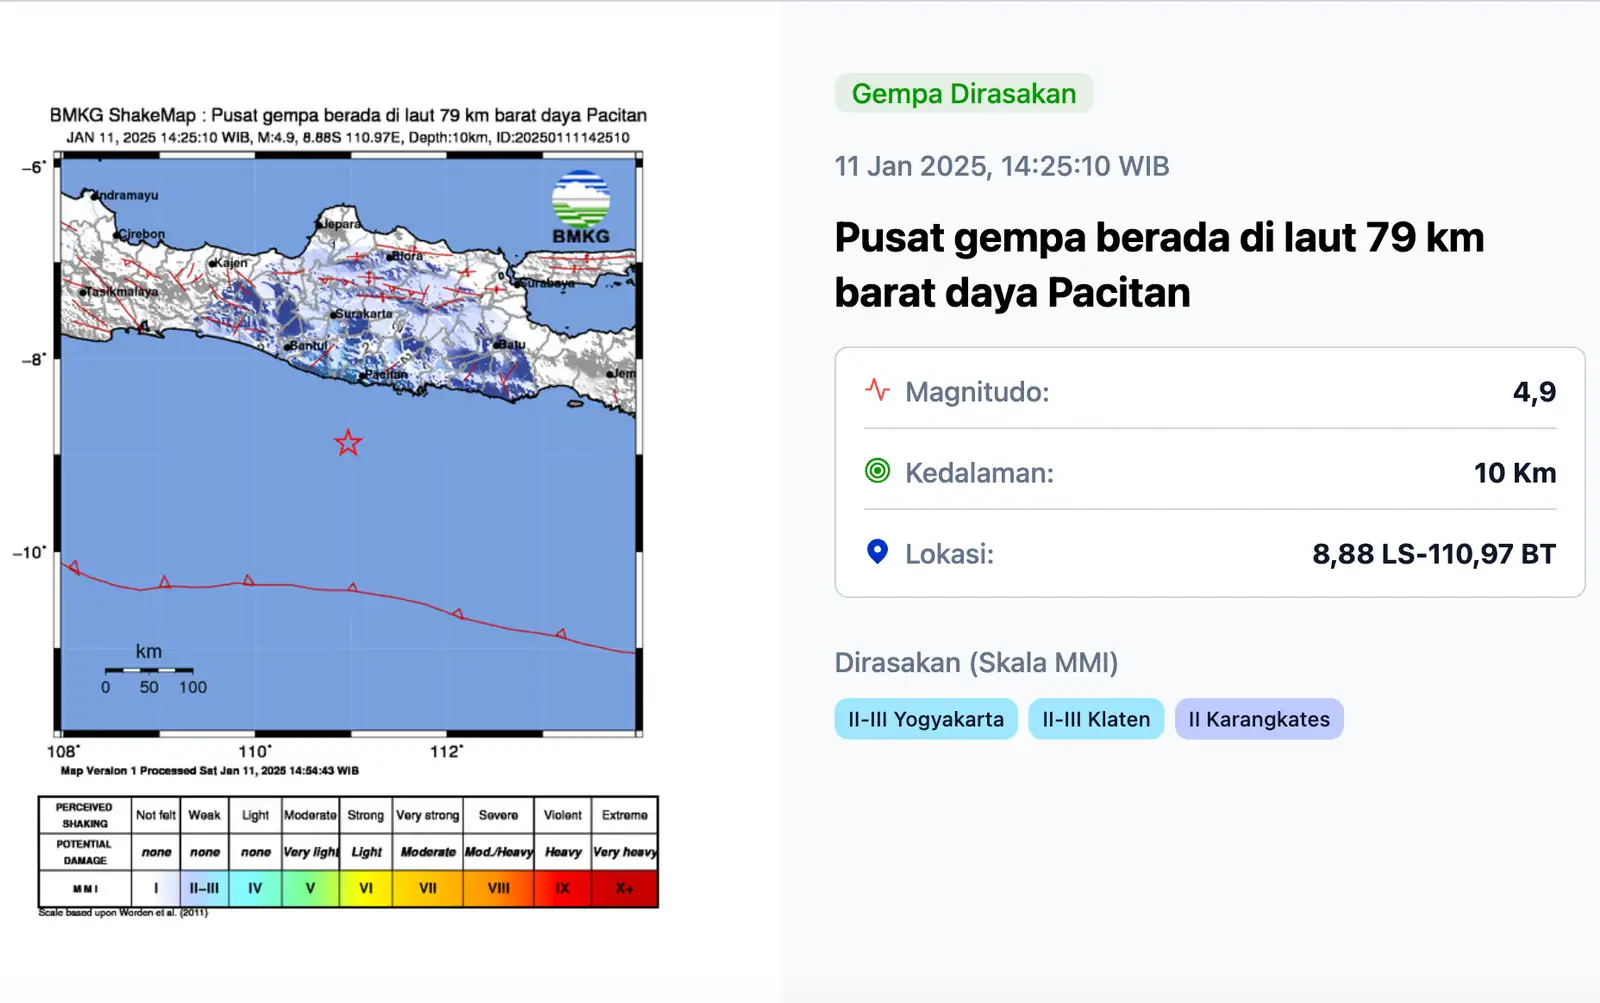Click the Gempa Dirasakan badge

pos(964,93)
